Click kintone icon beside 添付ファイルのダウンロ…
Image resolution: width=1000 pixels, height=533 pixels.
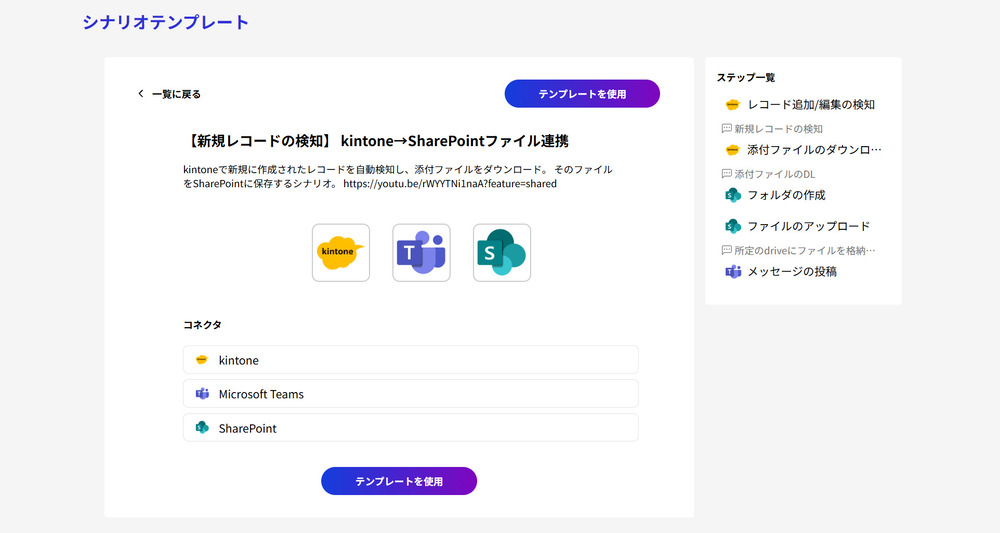point(732,150)
